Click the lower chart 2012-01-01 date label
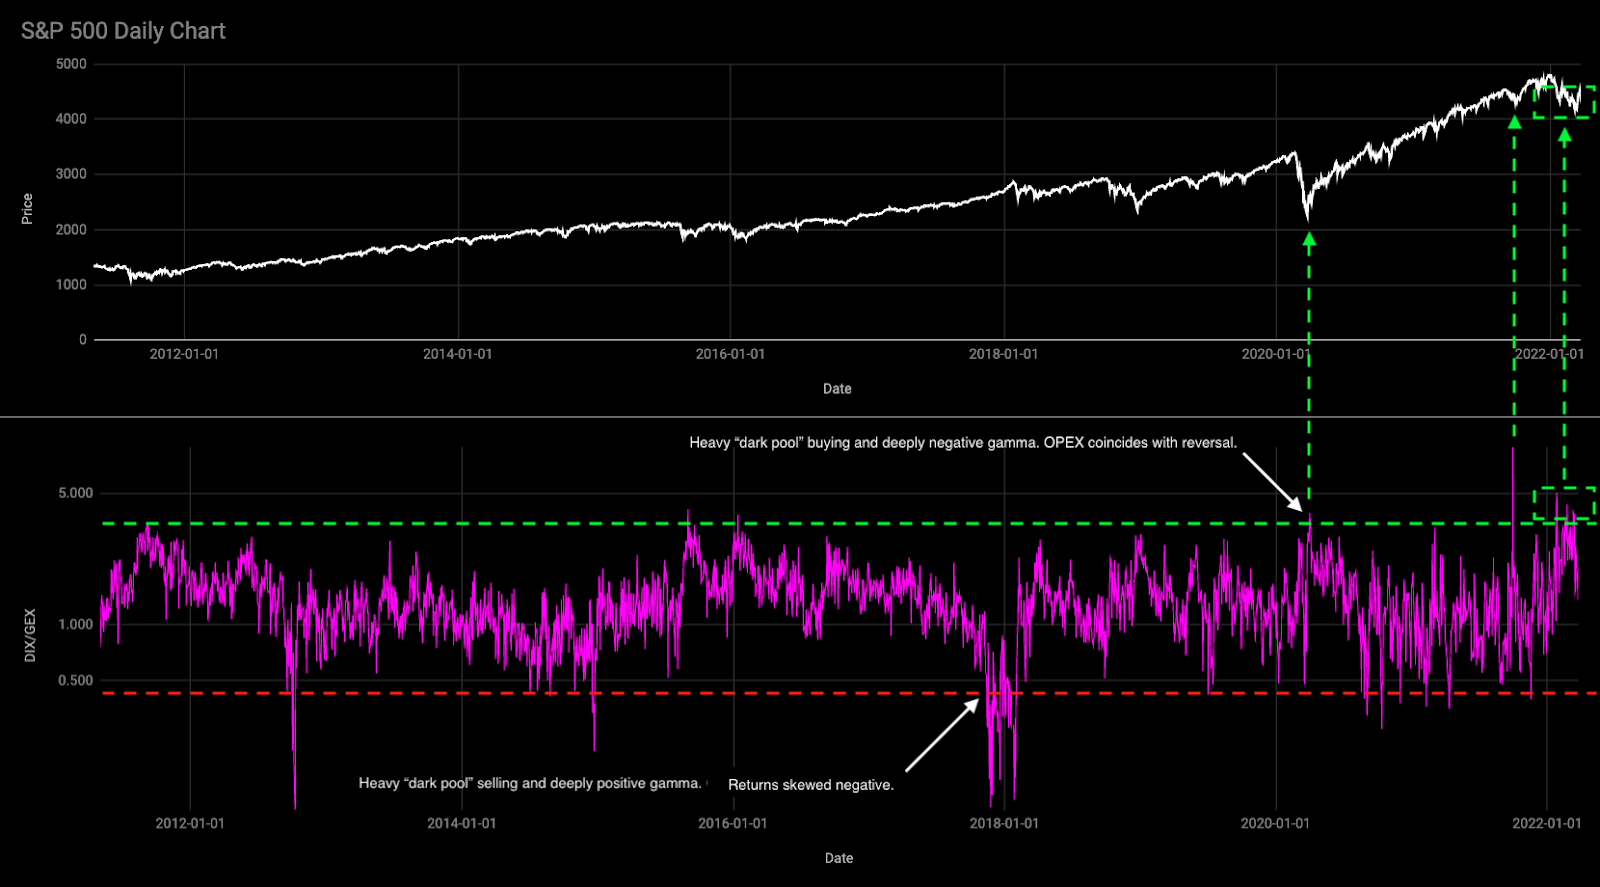 [190, 823]
